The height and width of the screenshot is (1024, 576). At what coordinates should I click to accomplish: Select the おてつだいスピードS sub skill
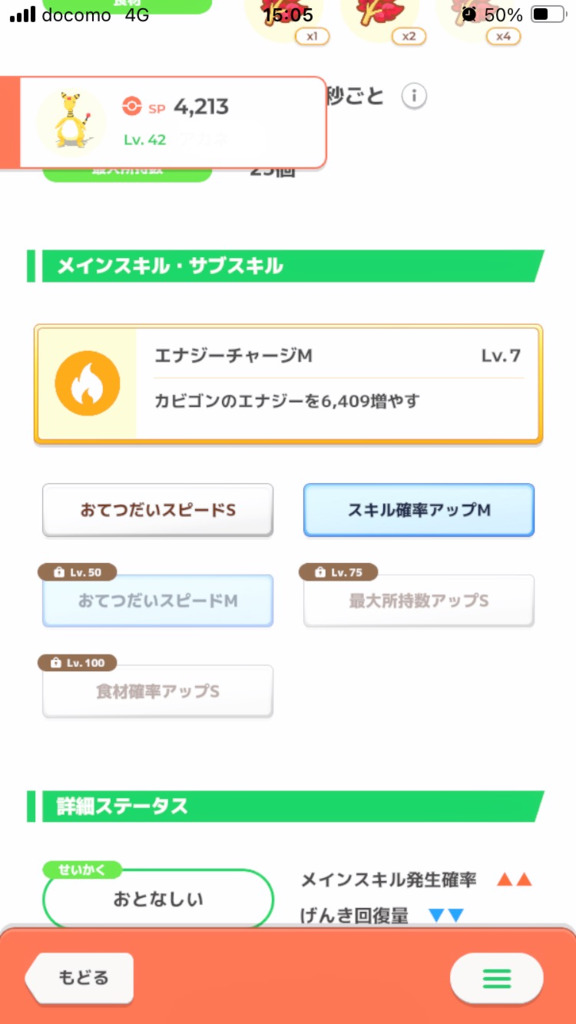coord(158,510)
